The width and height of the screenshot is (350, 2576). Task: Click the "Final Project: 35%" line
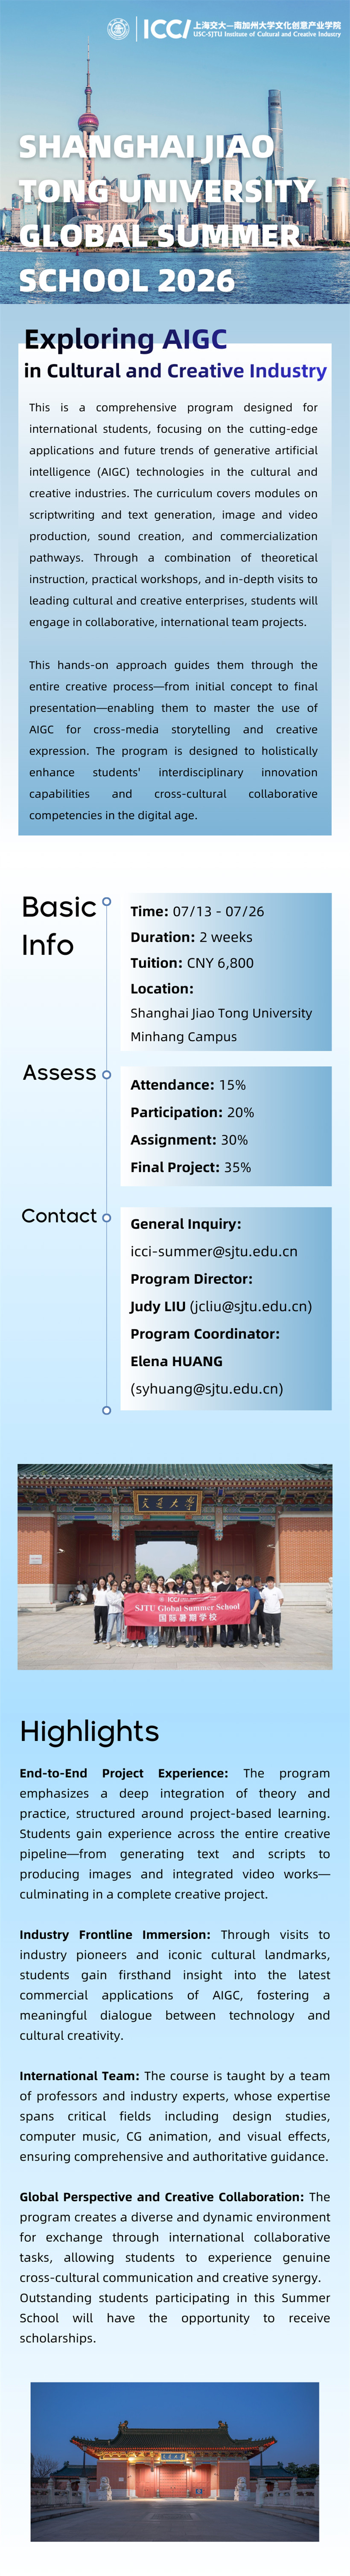click(190, 1167)
